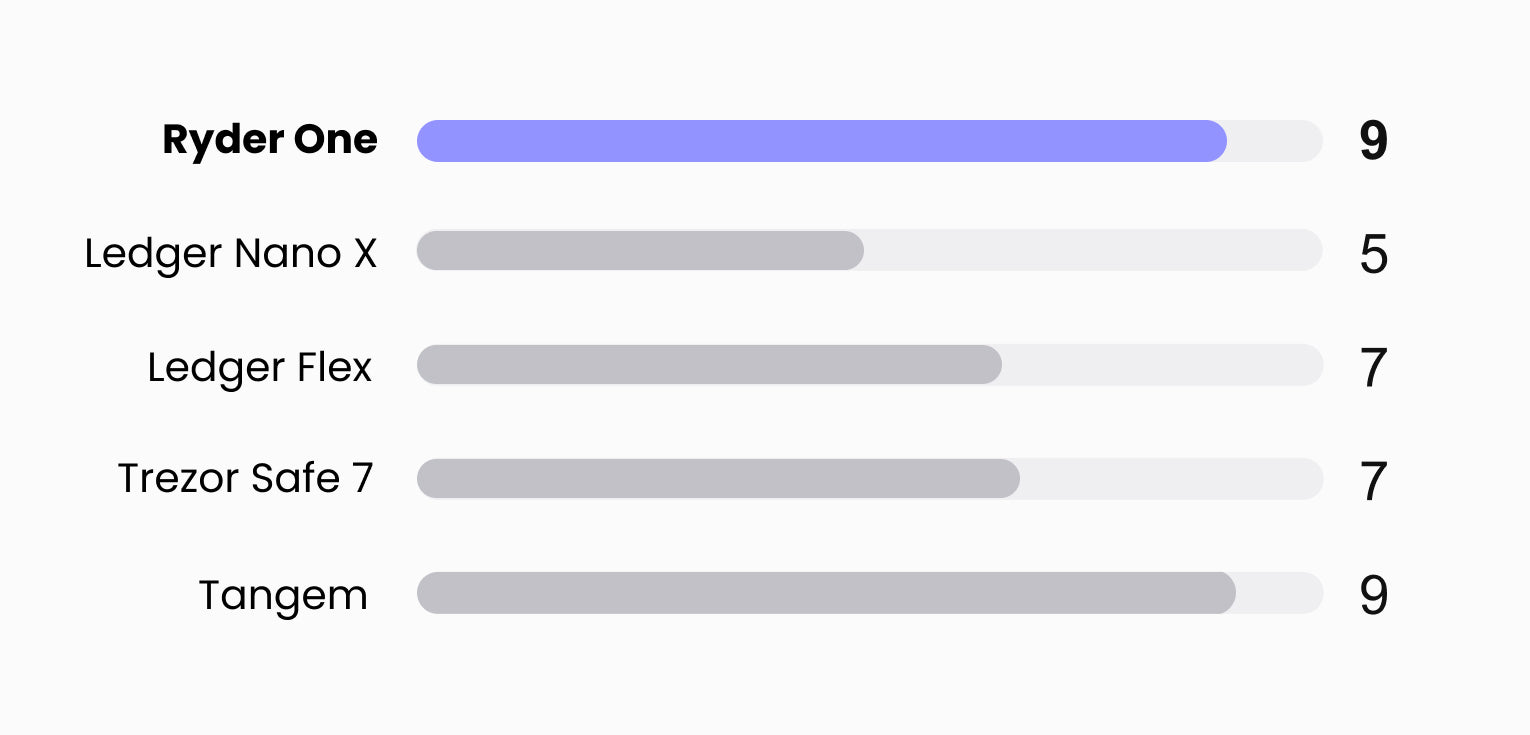Image resolution: width=1530 pixels, height=735 pixels.
Task: Click the Ledger Nano X gray bar
Action: [640, 250]
